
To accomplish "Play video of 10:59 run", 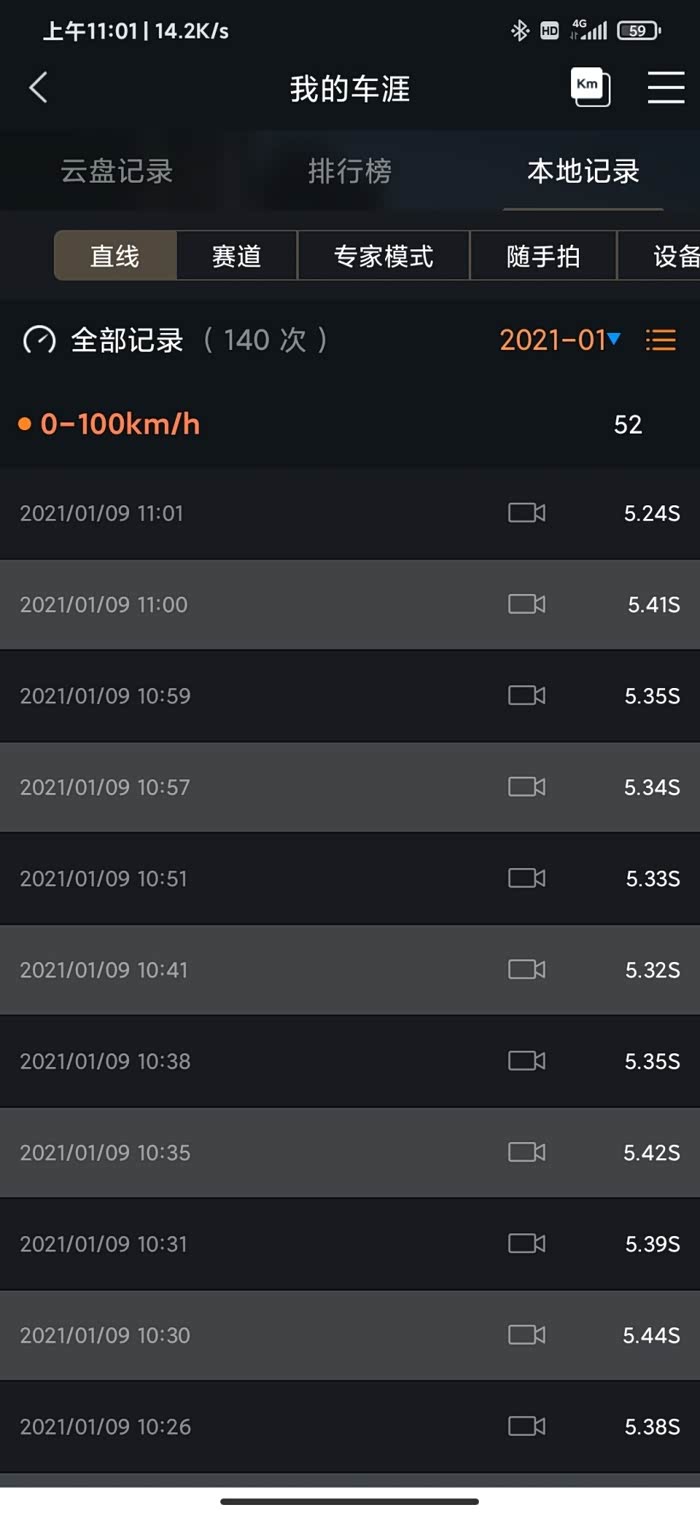I will tap(526, 696).
